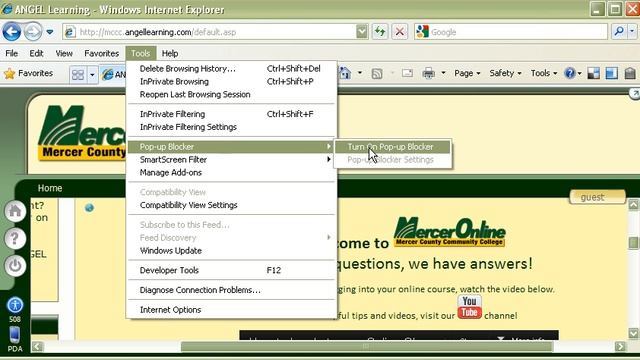Viewport: 640px width, 360px height.
Task: Open the Page dropdown menu
Action: 467,73
